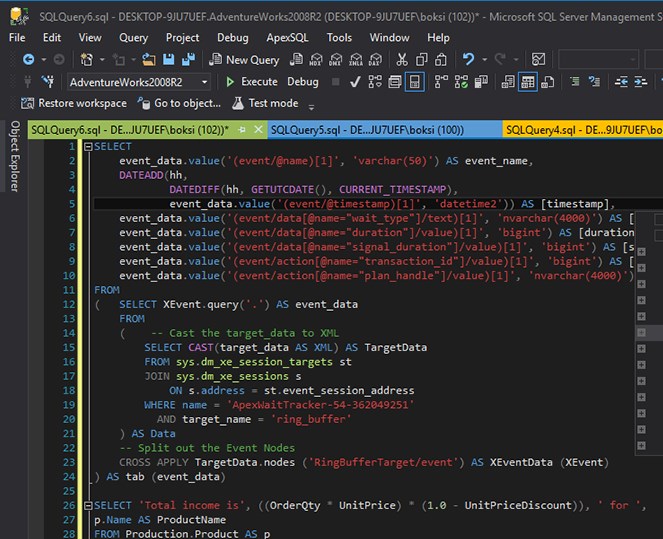Screen dimensions: 663x539
Task: Click the New Project icon
Action: (87, 60)
